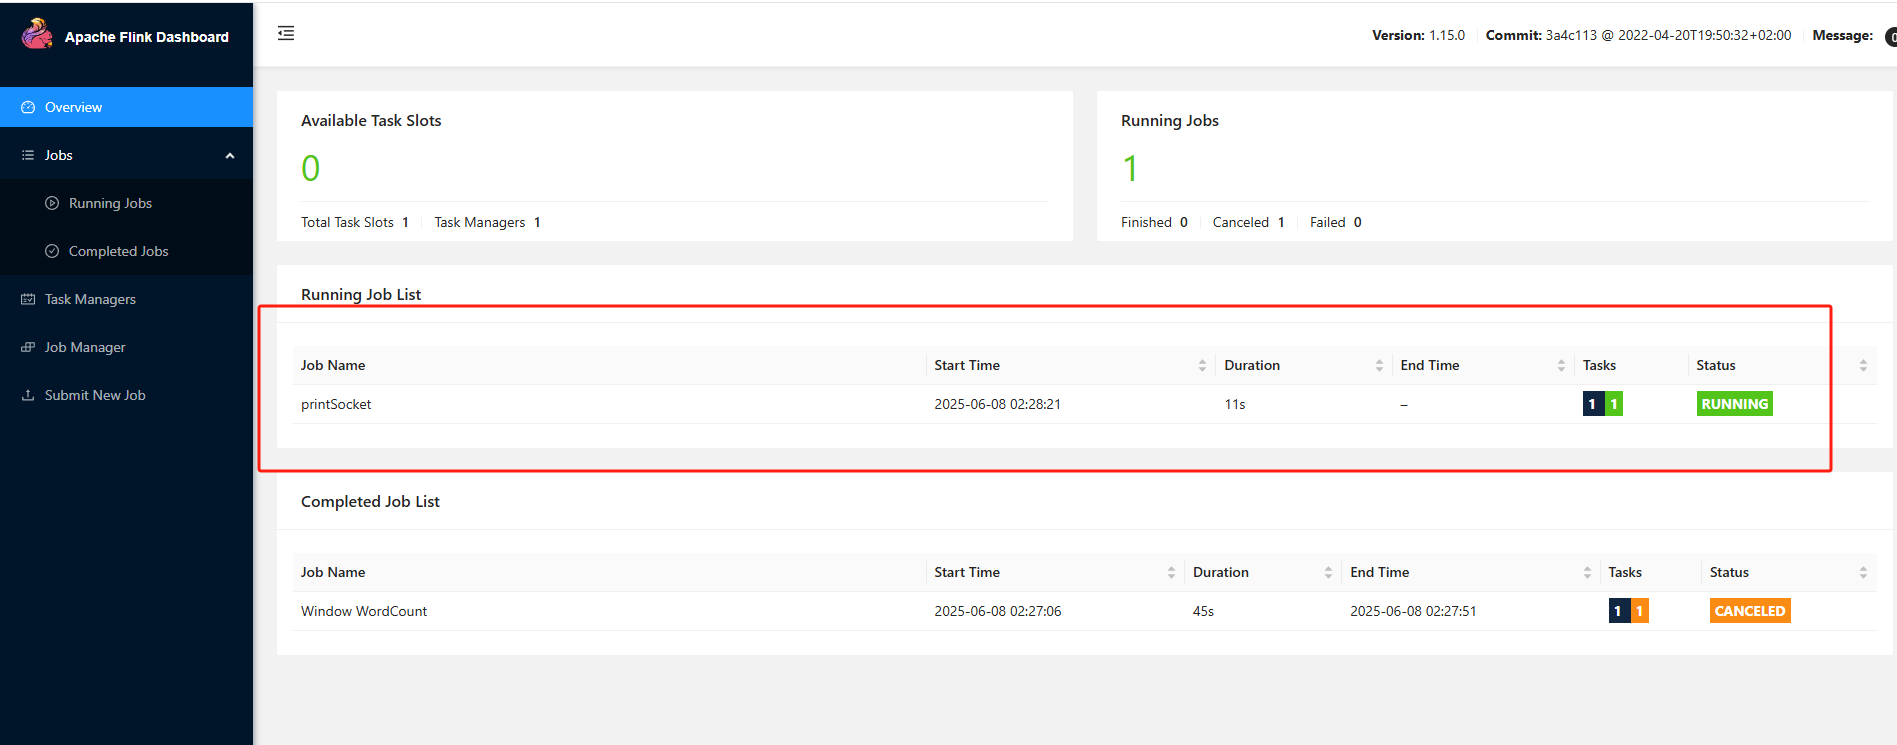Screen dimensions: 1897x745
Task: Click the Tasks header in running list
Action: click(1599, 365)
